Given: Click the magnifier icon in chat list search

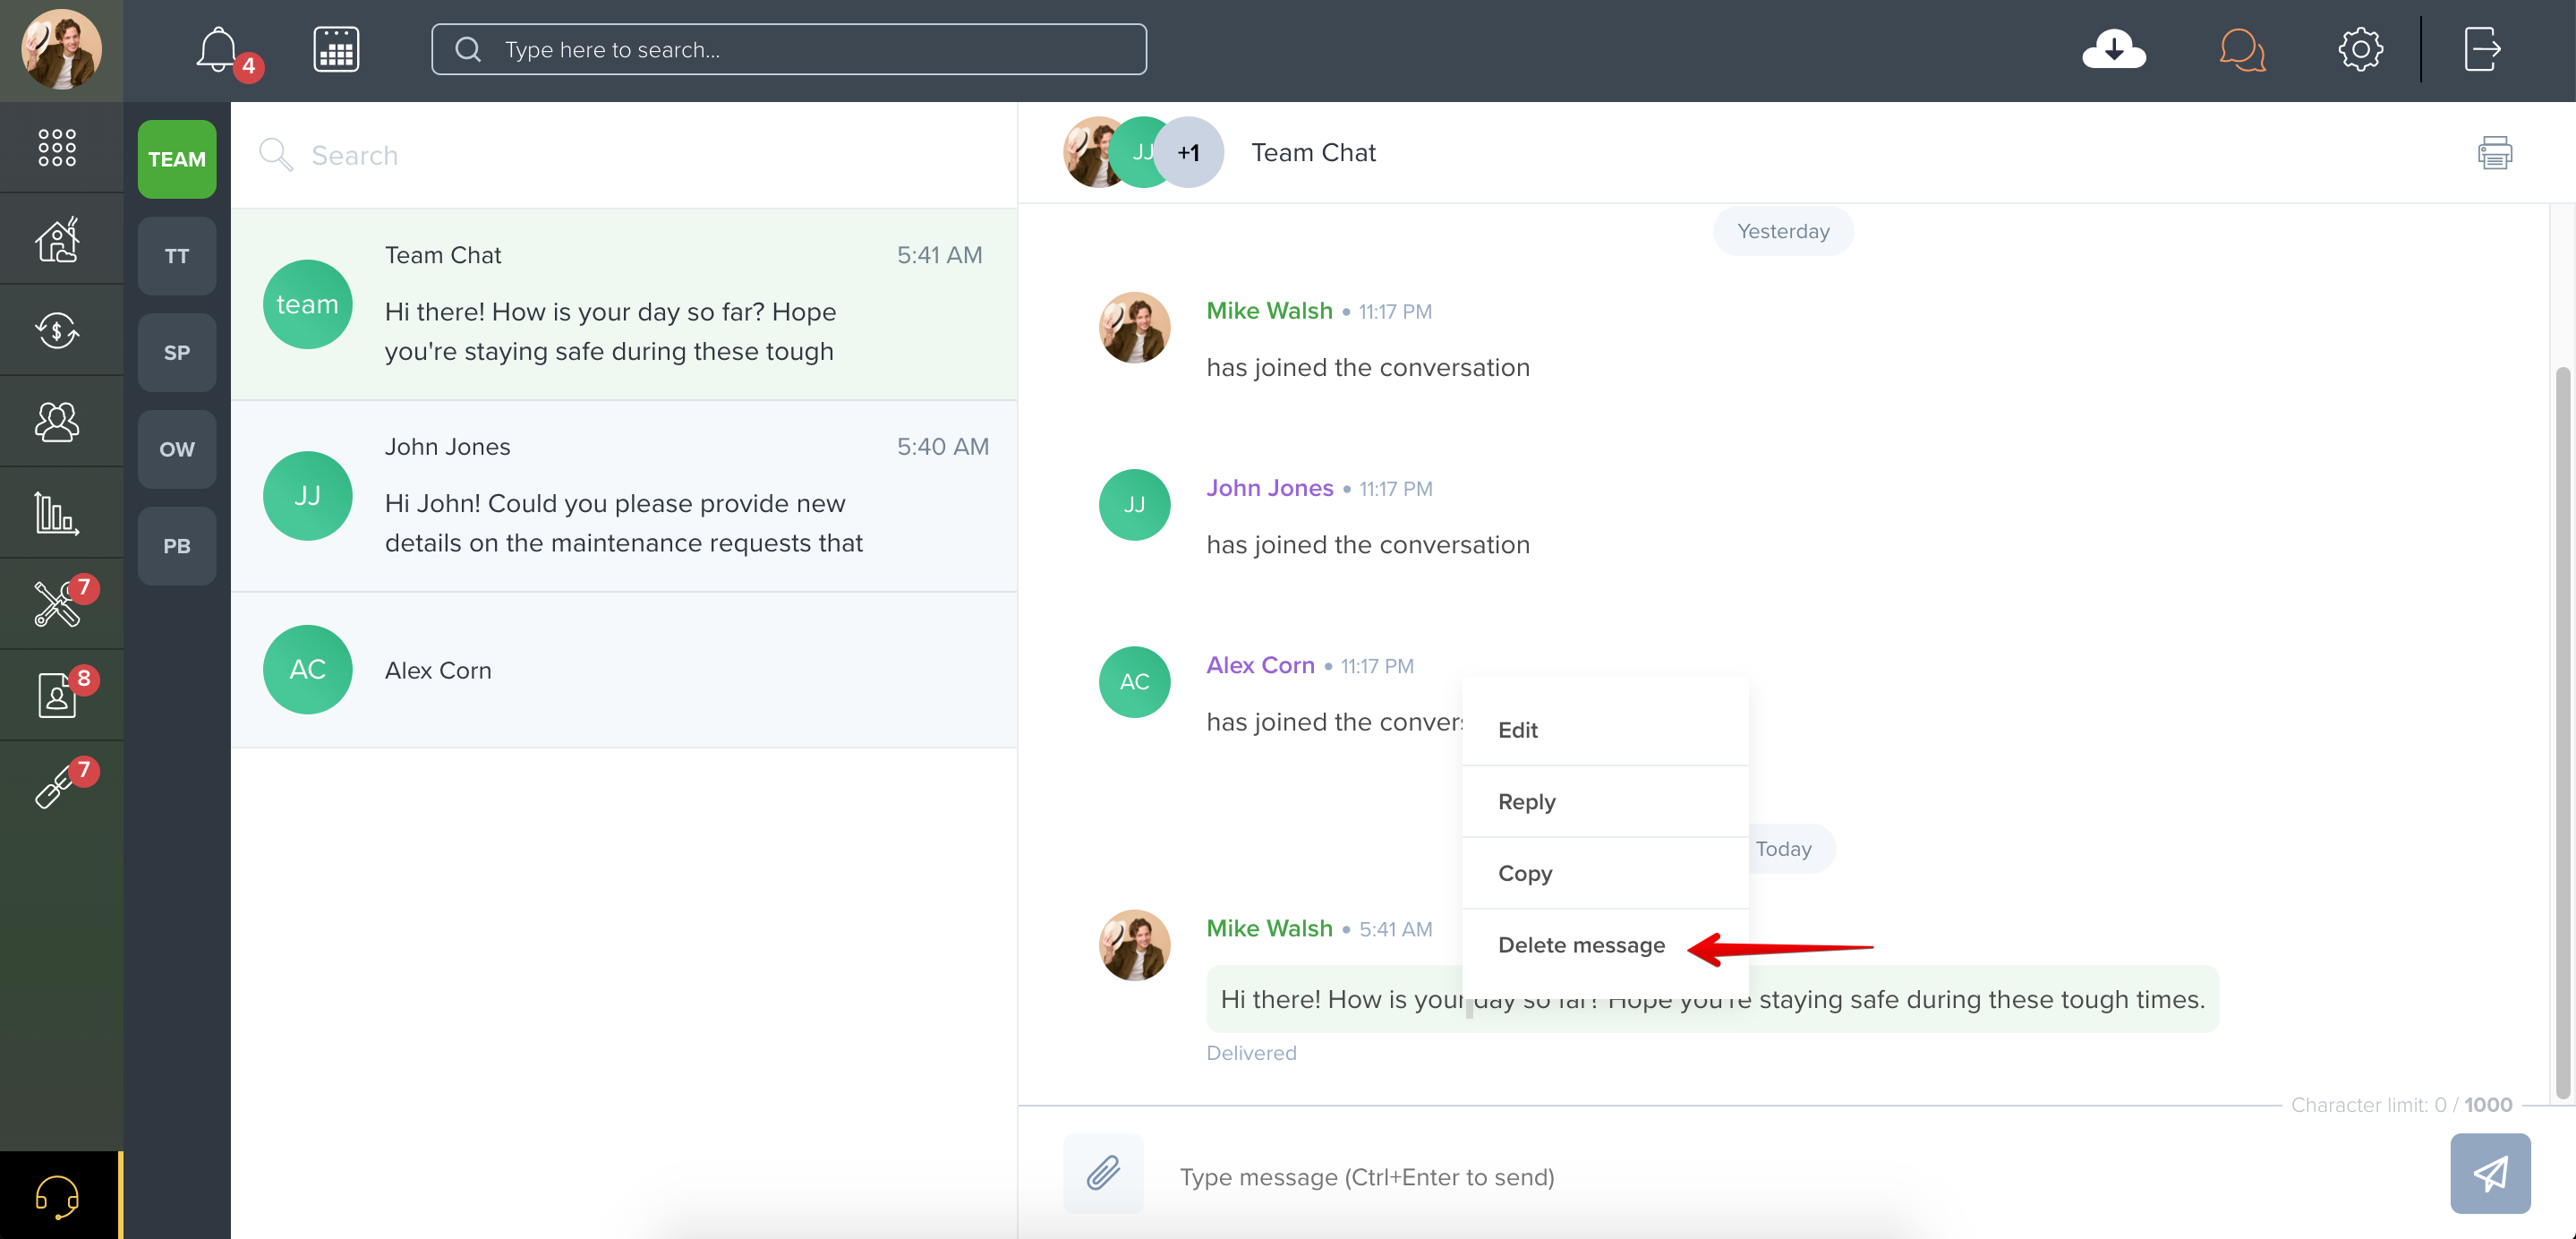Looking at the screenshot, I should coord(275,155).
